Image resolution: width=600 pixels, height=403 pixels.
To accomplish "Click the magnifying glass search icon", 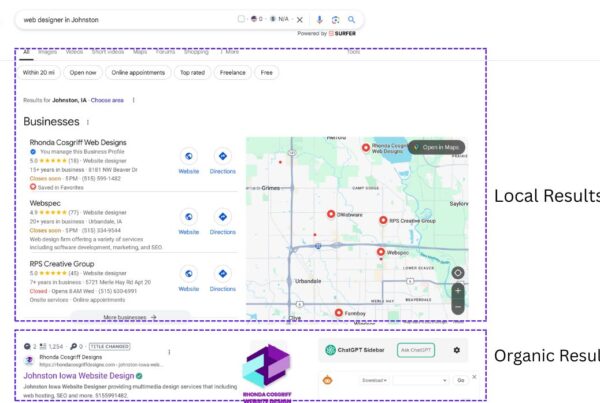I will [x=351, y=19].
